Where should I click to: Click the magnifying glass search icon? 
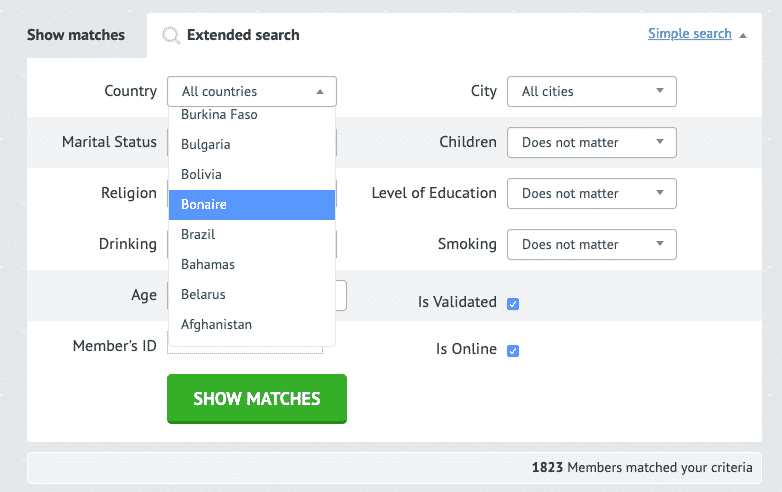[x=171, y=35]
